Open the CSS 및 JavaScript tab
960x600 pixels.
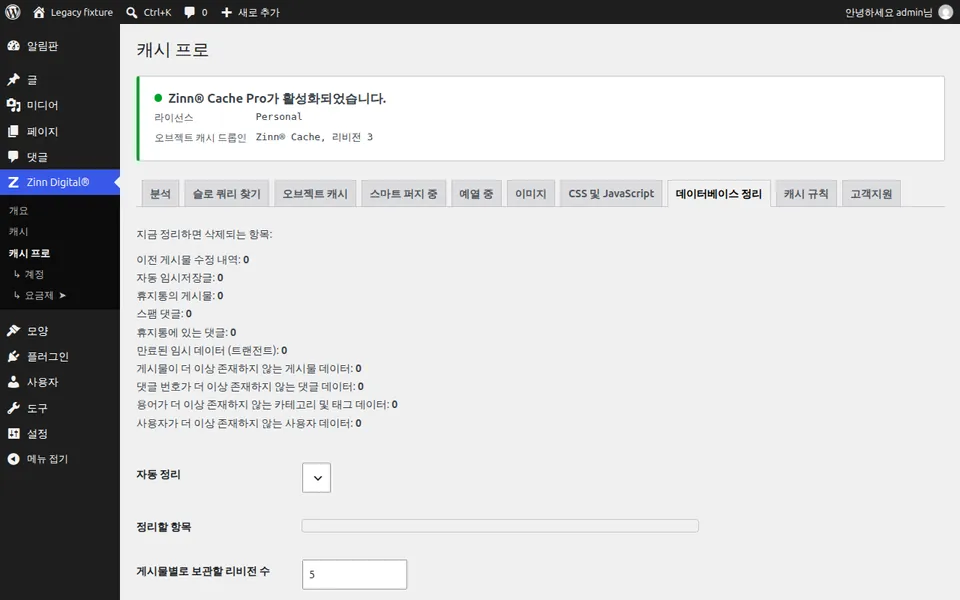point(611,193)
